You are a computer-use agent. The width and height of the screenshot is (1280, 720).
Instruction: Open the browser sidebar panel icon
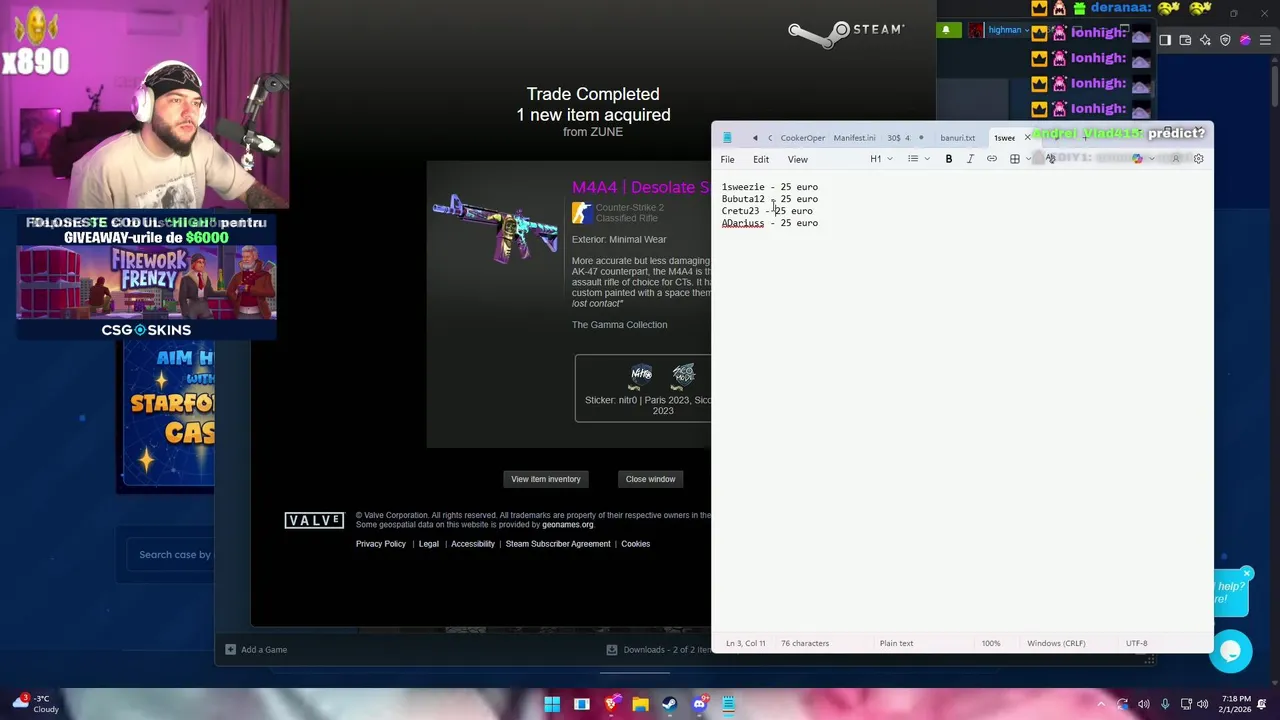(1165, 40)
